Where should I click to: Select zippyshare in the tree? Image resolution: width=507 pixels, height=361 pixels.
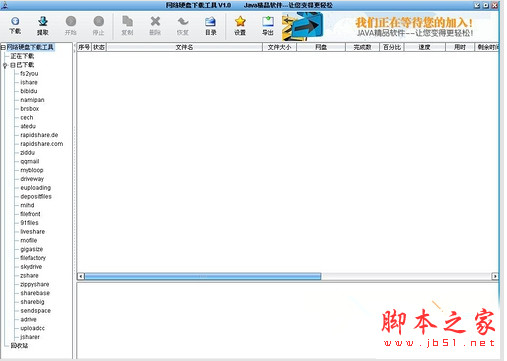(x=35, y=284)
